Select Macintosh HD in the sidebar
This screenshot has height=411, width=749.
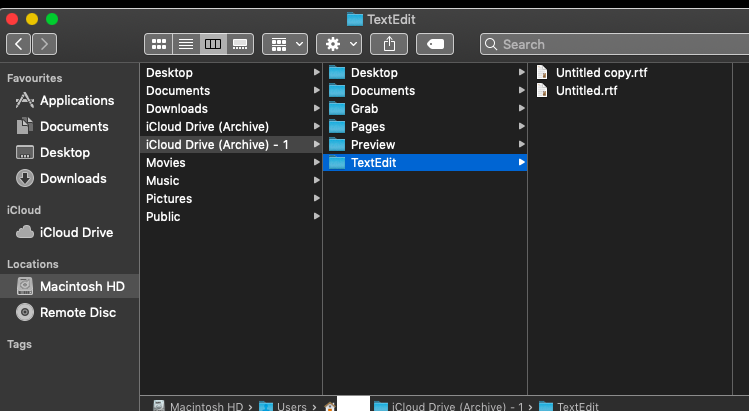[70, 286]
